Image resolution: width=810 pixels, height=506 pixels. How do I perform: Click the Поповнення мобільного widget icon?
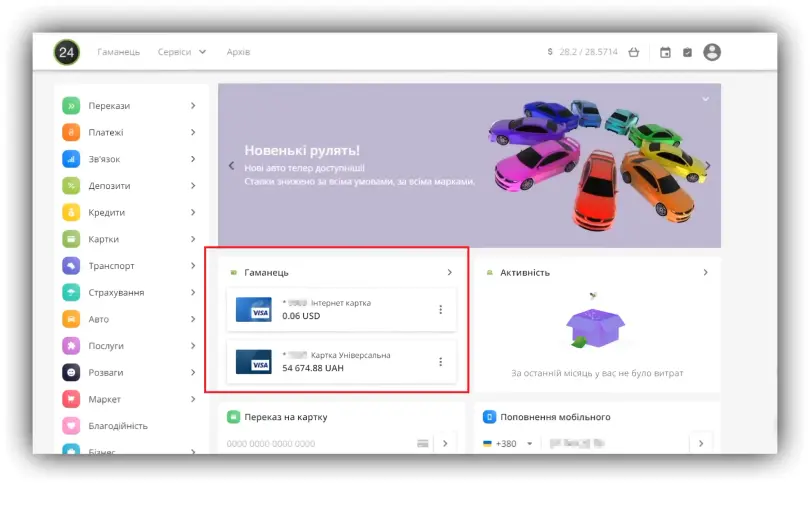(489, 417)
